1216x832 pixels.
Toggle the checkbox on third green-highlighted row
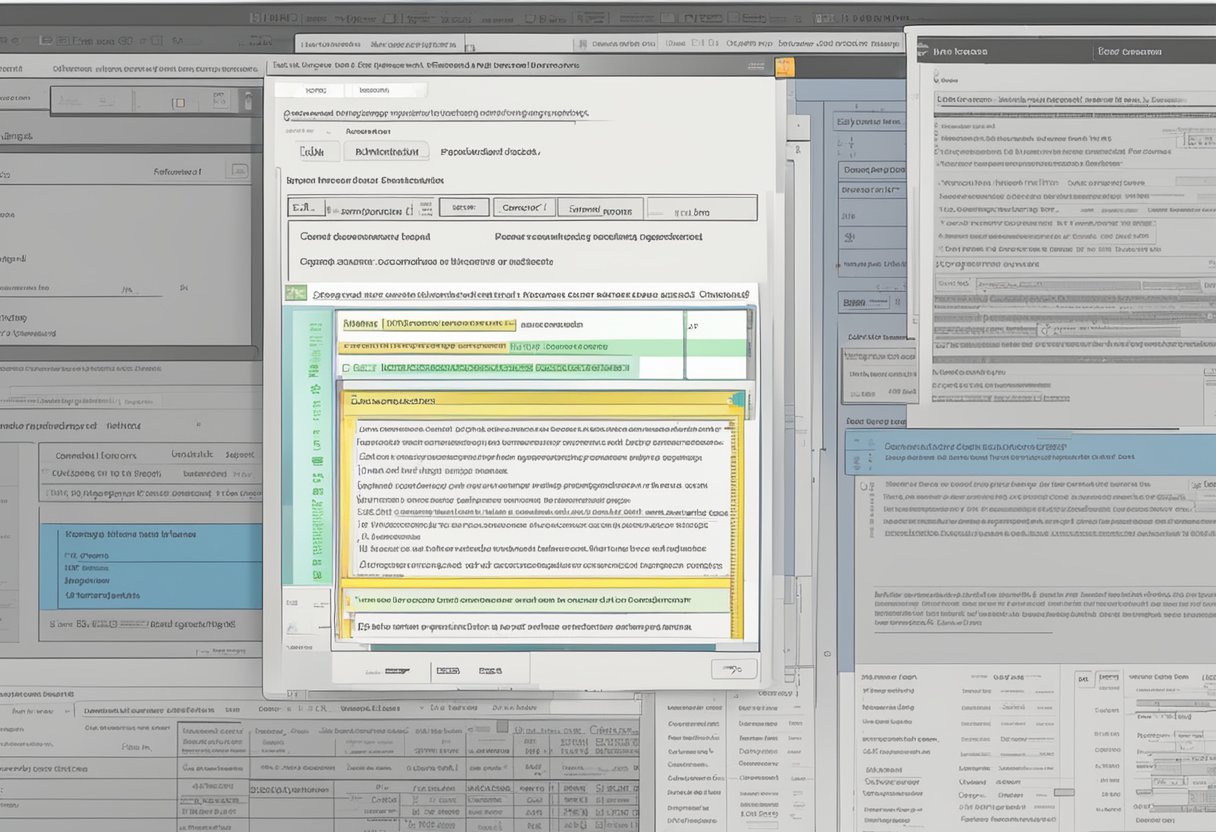click(346, 368)
